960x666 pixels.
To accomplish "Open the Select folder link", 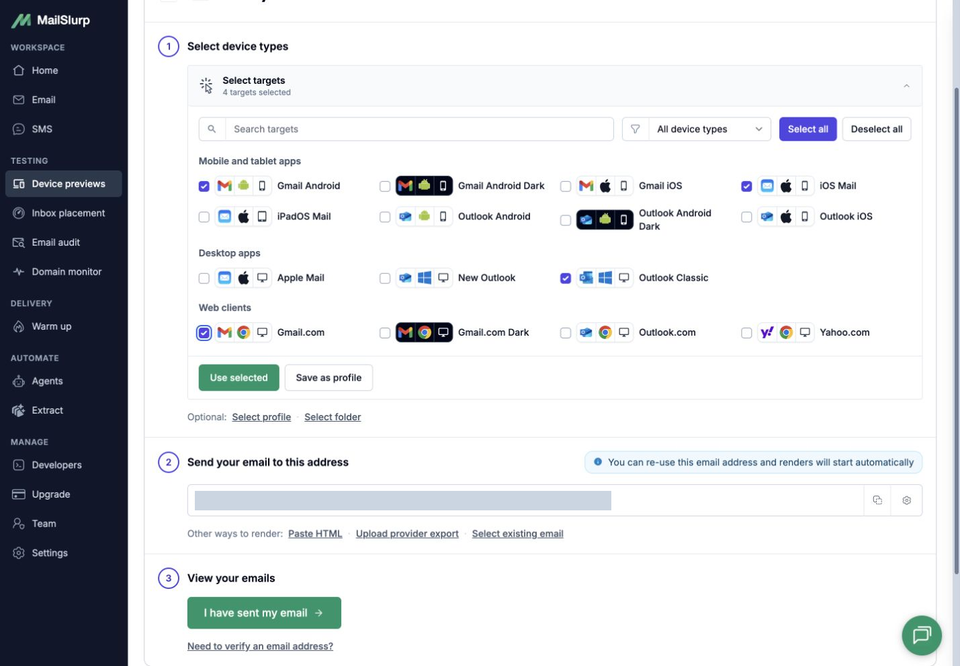I will click(x=332, y=417).
